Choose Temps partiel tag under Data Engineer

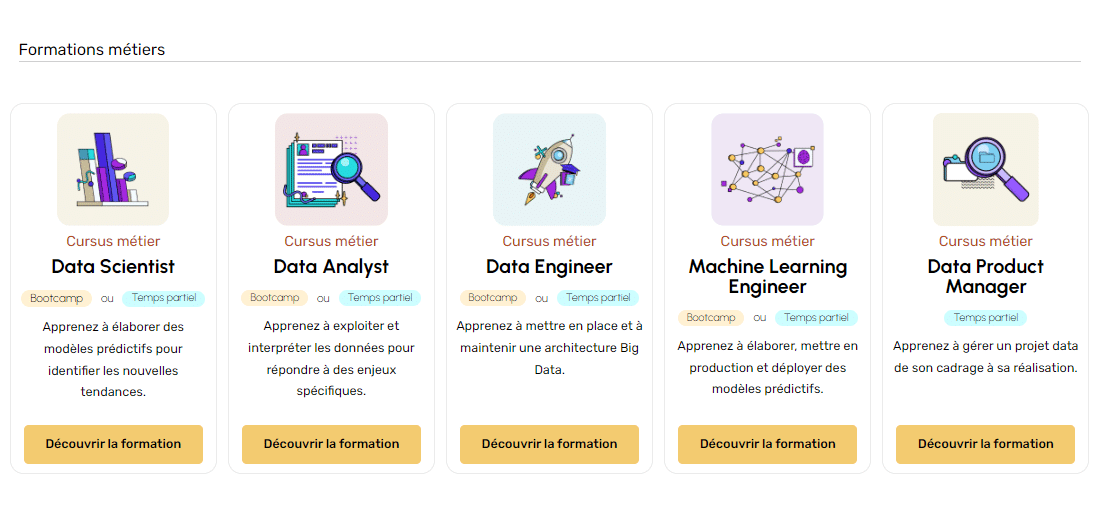[598, 298]
